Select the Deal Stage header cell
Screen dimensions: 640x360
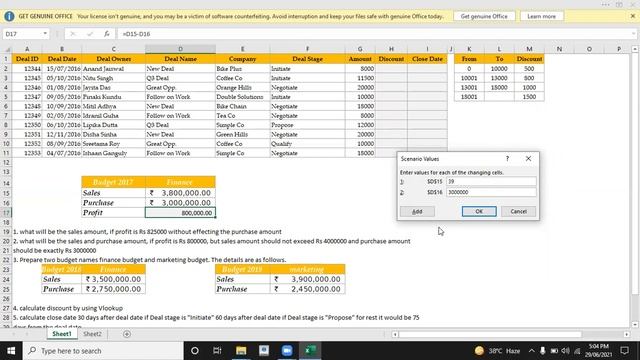307,59
